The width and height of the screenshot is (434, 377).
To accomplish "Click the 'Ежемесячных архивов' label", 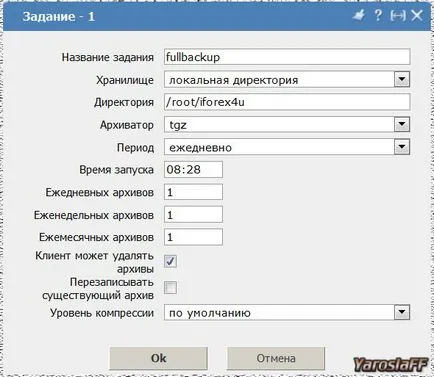I will [x=96, y=237].
